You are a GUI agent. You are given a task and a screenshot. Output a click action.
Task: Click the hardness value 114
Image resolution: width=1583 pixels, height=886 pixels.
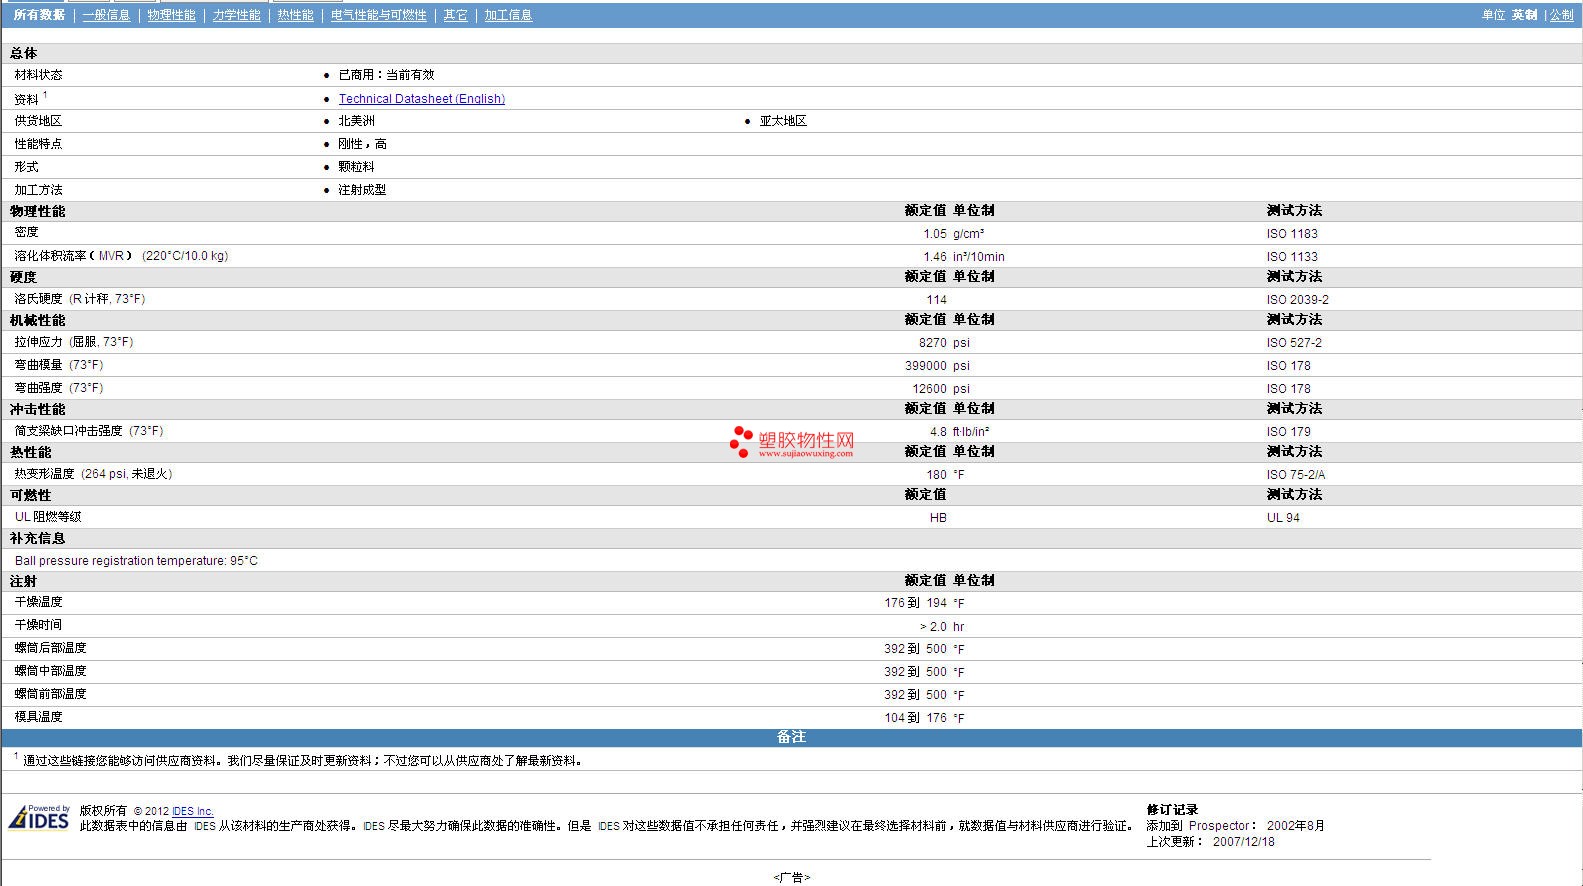pyautogui.click(x=936, y=300)
